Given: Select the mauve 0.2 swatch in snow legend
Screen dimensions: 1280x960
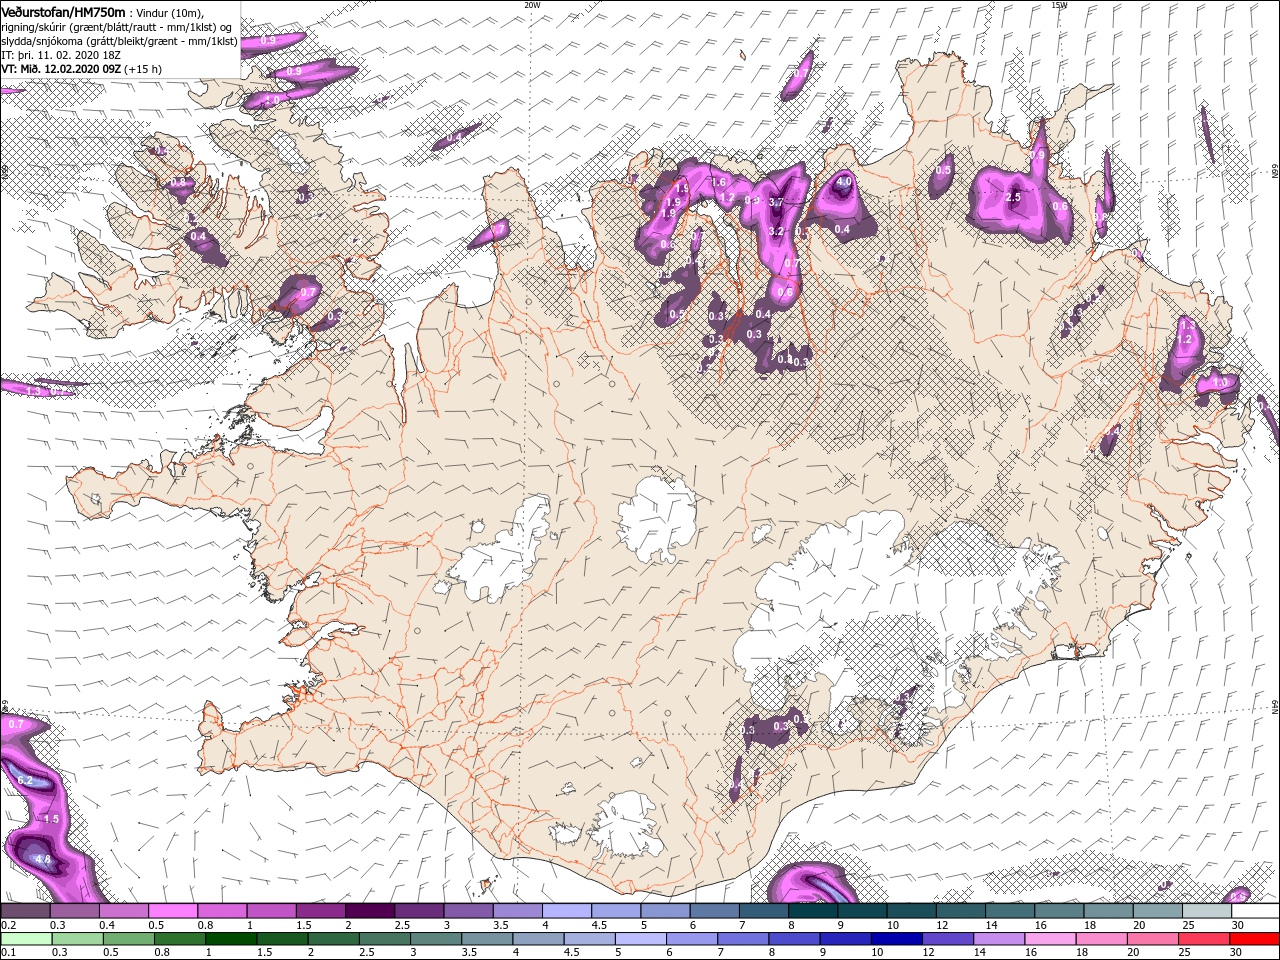Looking at the screenshot, I should tap(24, 911).
